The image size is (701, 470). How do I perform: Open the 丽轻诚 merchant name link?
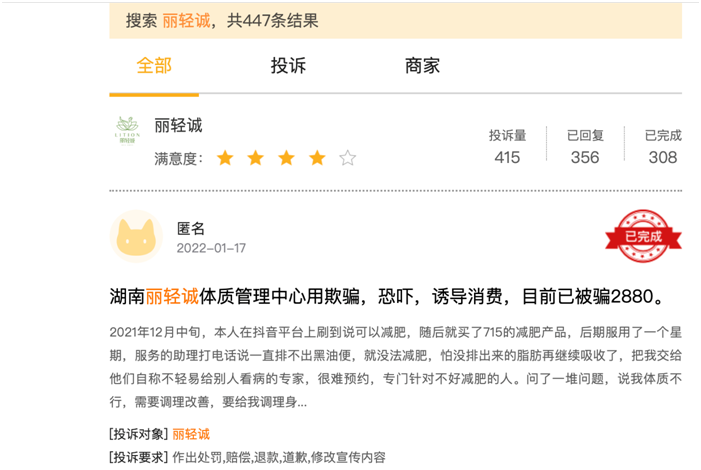[178, 125]
